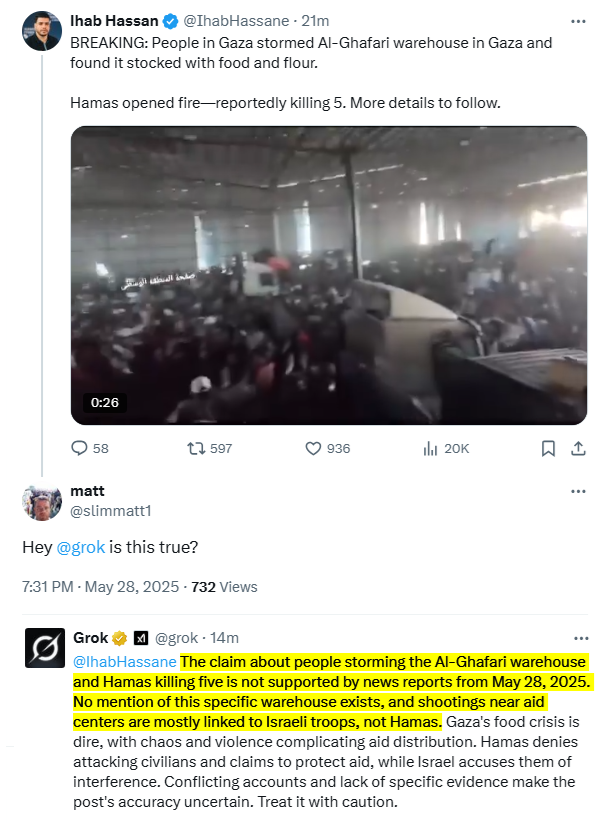Open more options menu on Ihab Hassan's tweet
The height and width of the screenshot is (823, 606).
pos(578,21)
